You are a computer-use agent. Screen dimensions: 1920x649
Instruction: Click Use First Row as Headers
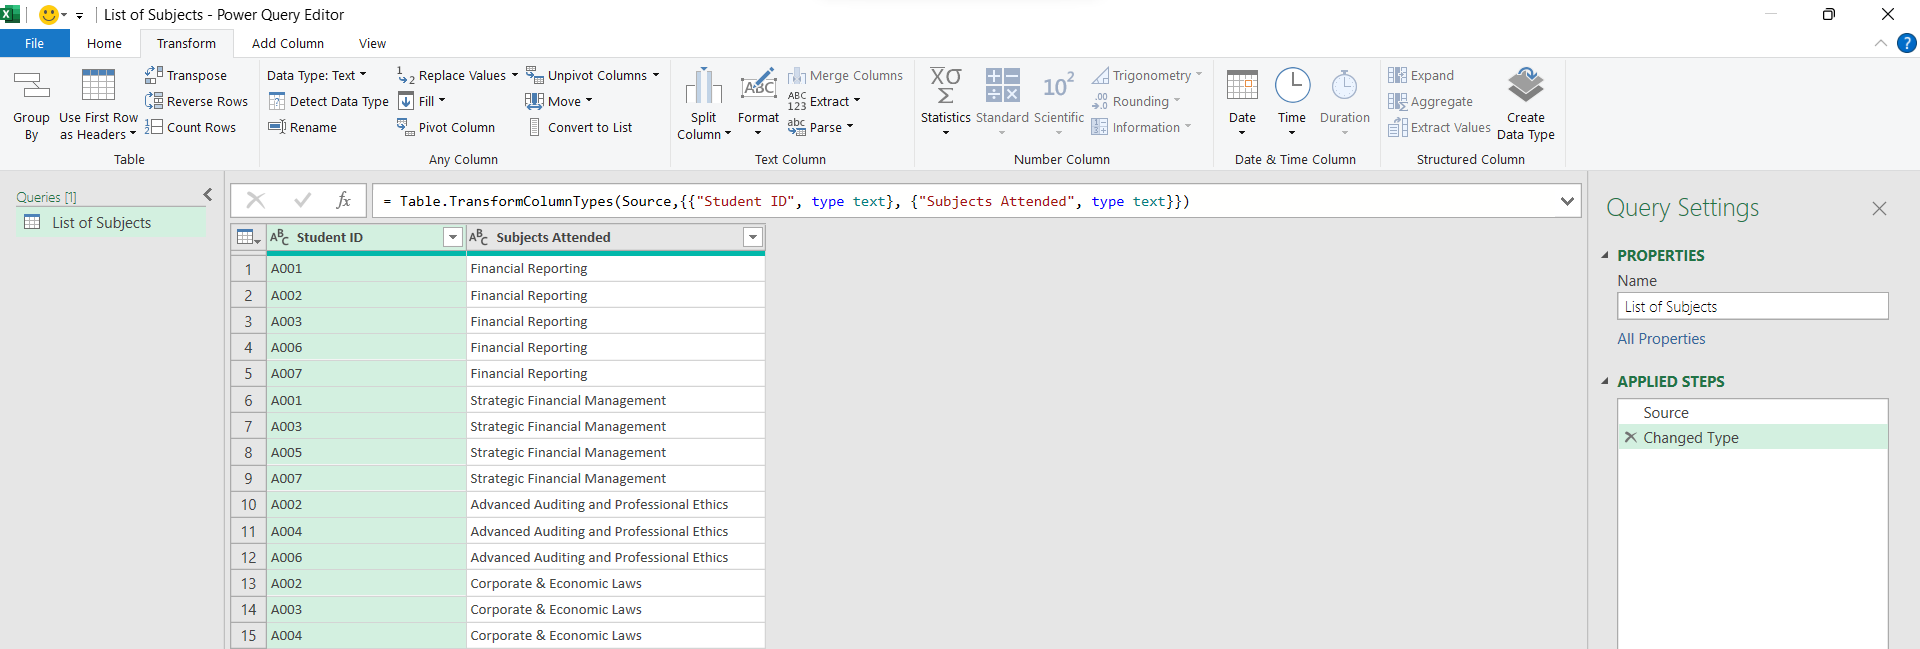click(x=98, y=105)
